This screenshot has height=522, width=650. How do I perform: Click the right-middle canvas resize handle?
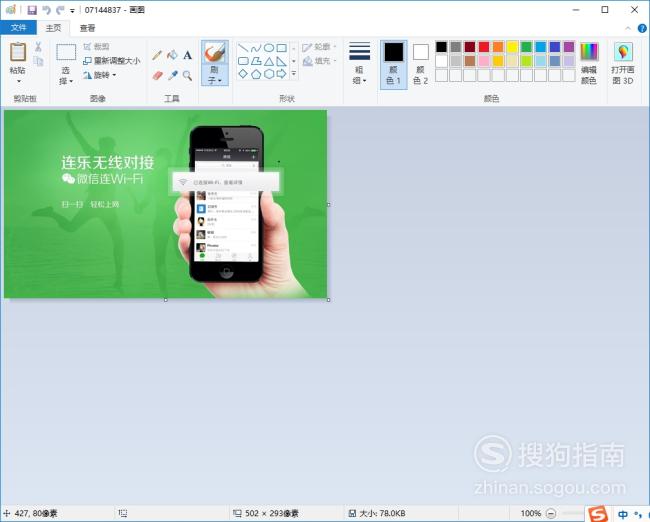pos(329,204)
